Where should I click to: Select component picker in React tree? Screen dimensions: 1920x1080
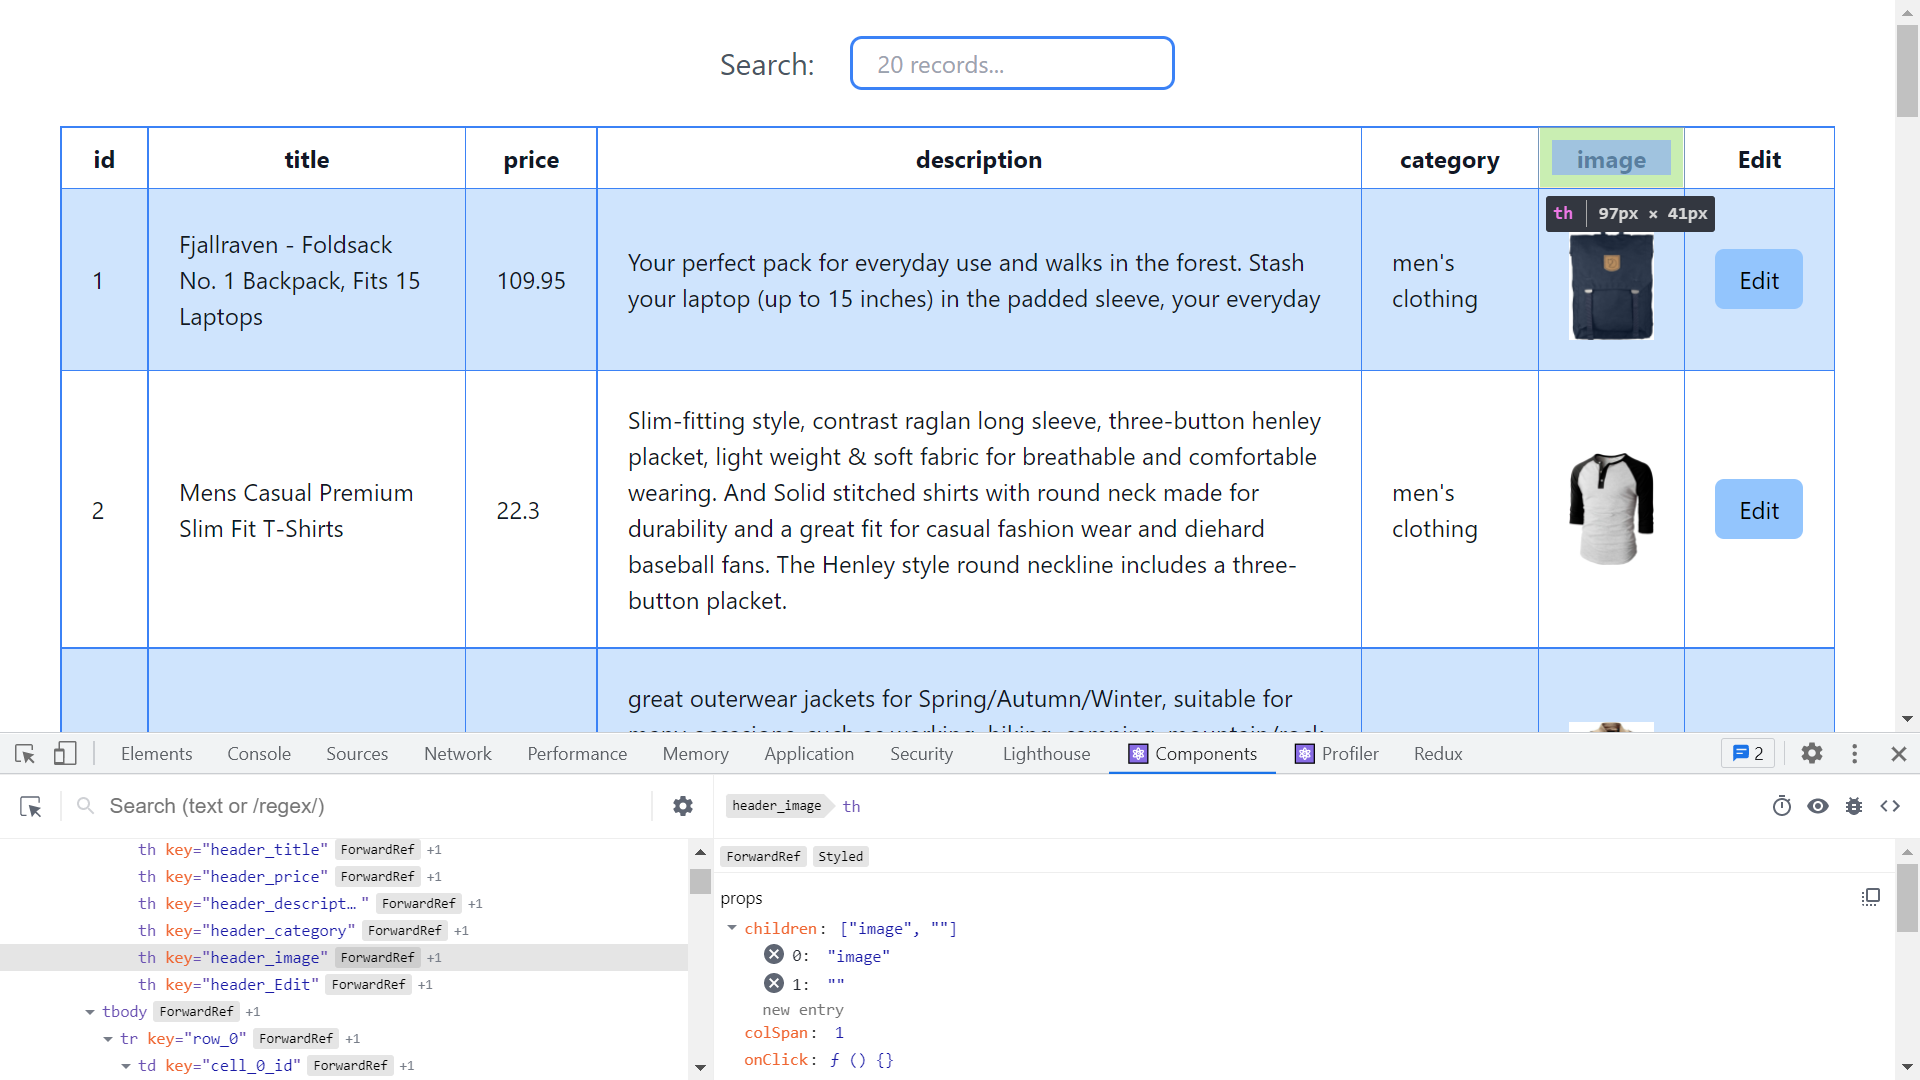click(x=31, y=806)
